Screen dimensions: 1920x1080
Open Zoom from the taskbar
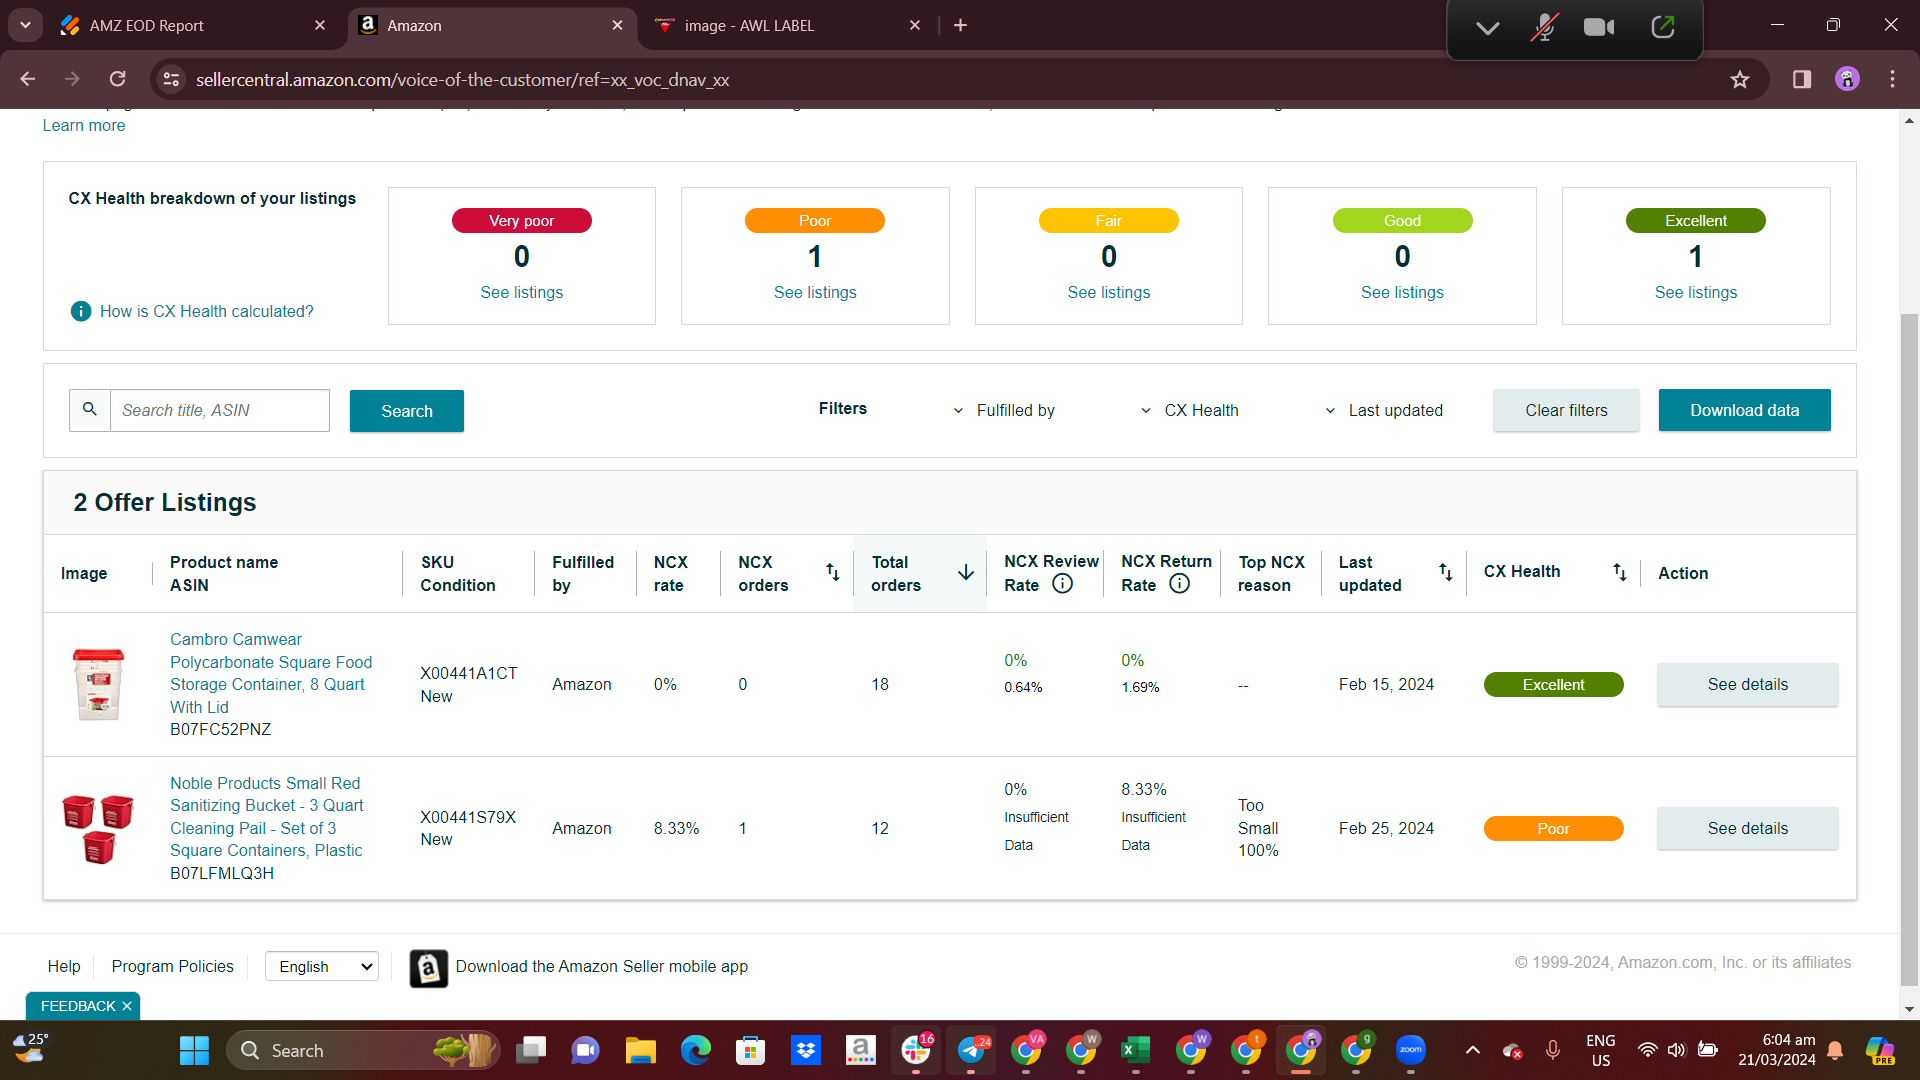1410,1050
